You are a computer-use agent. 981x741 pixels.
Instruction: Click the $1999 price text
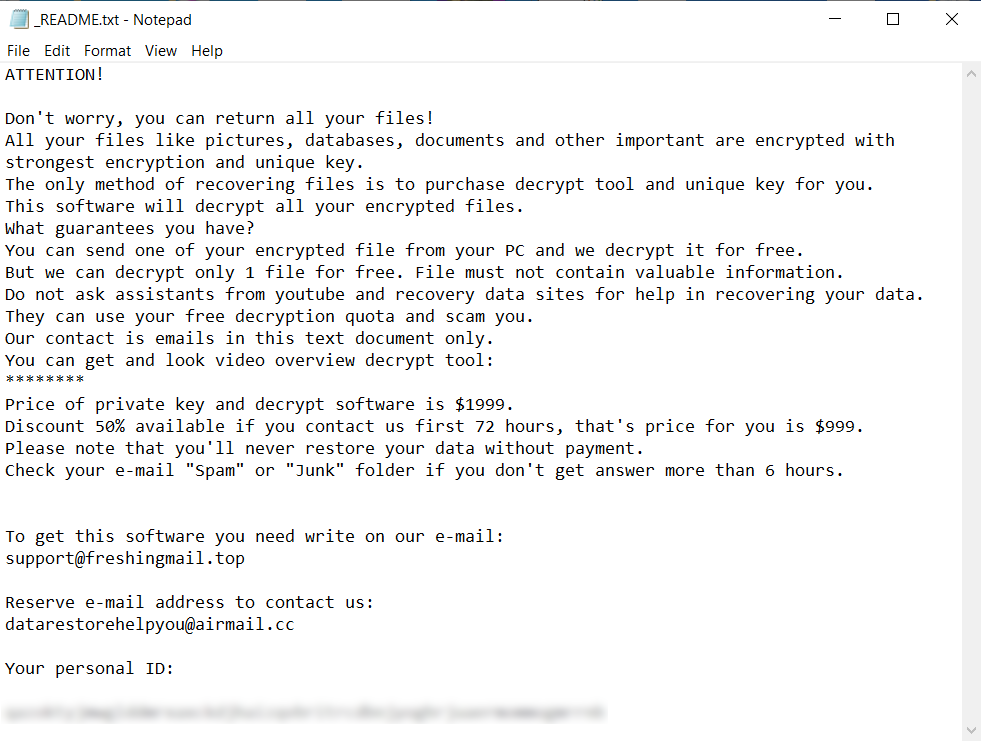(484, 404)
